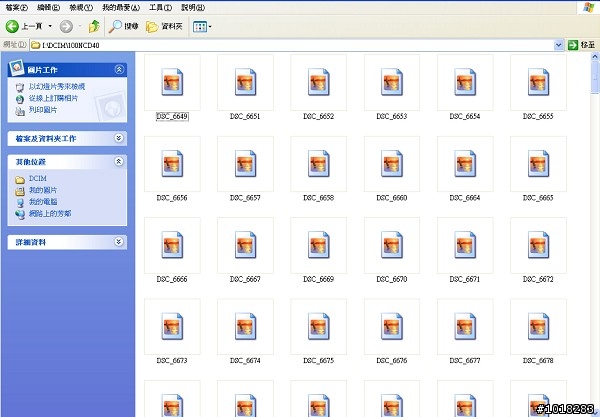This screenshot has height=417, width=600.
Task: Open the 檢視(V) menu
Action: coord(81,7)
